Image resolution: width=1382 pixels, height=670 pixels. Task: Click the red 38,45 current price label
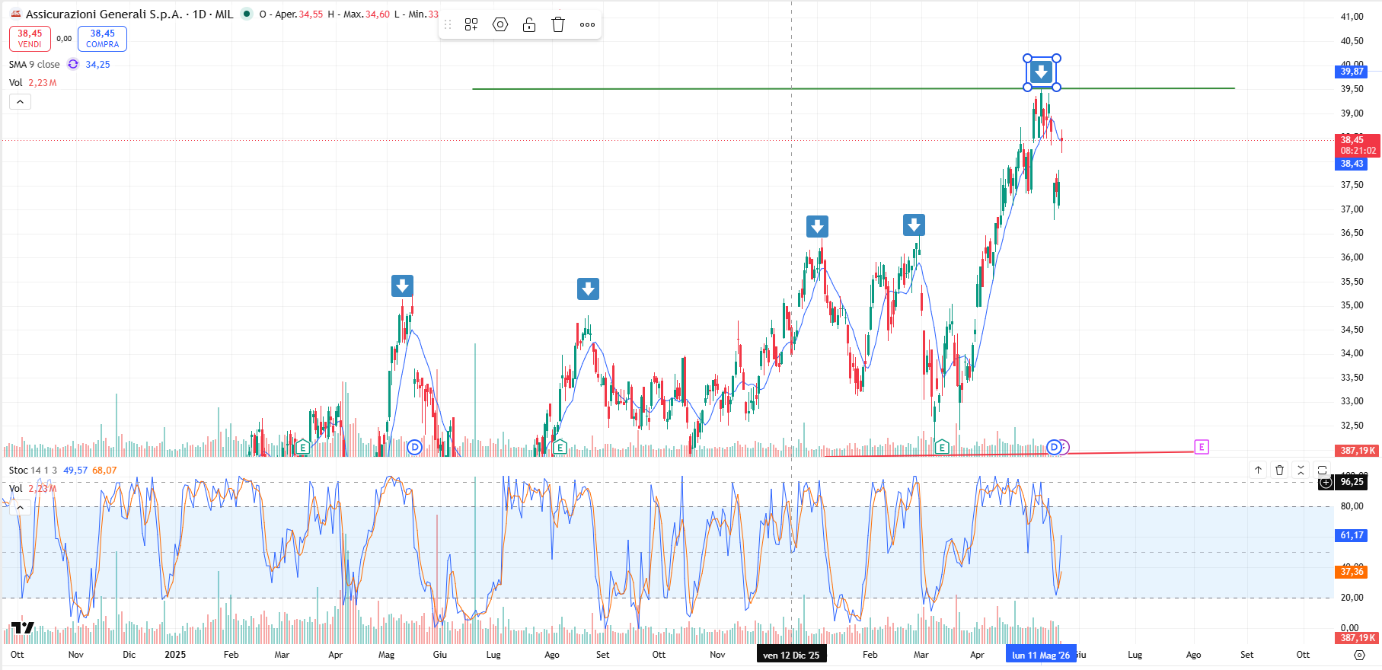pyautogui.click(x=1358, y=145)
